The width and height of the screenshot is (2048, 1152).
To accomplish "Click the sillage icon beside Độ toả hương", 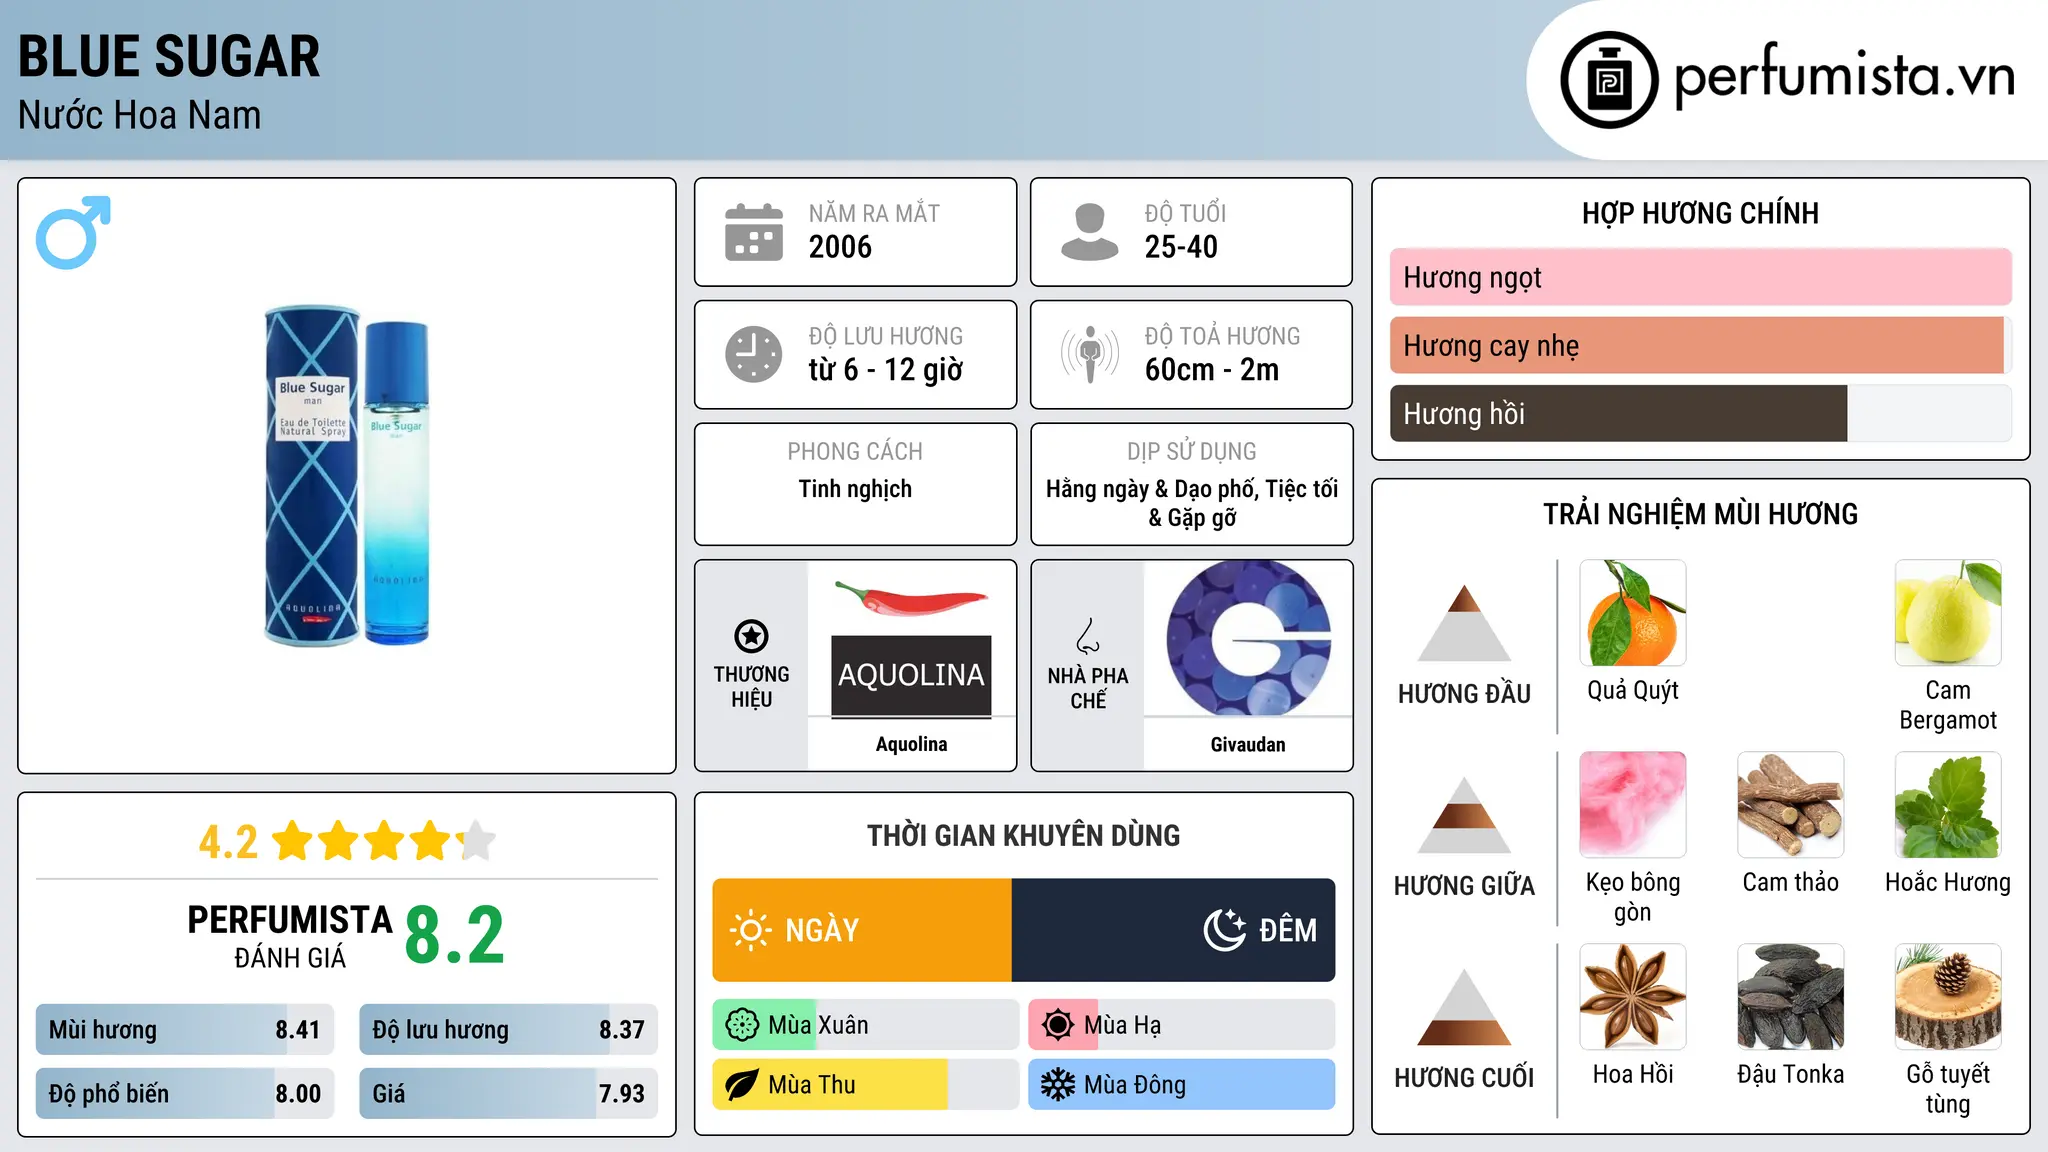I will point(1089,354).
